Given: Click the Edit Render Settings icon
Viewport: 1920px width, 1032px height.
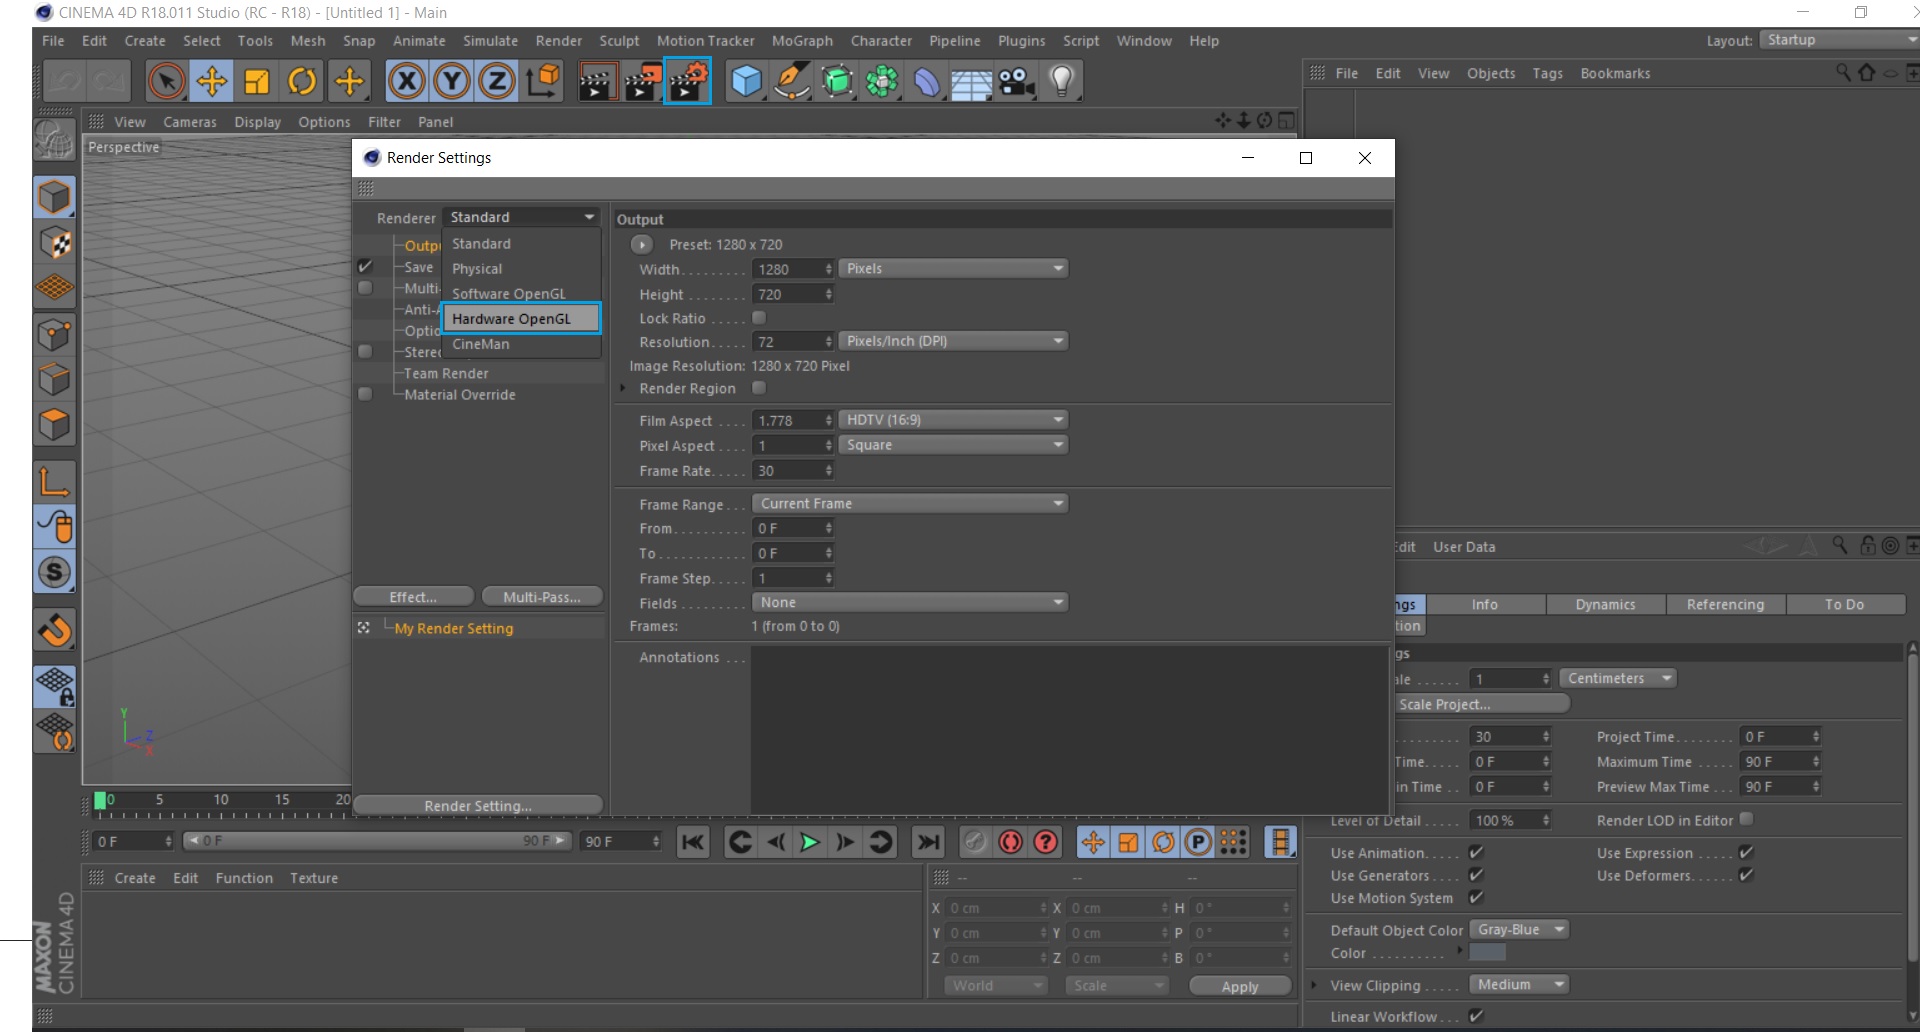Looking at the screenshot, I should click(687, 81).
